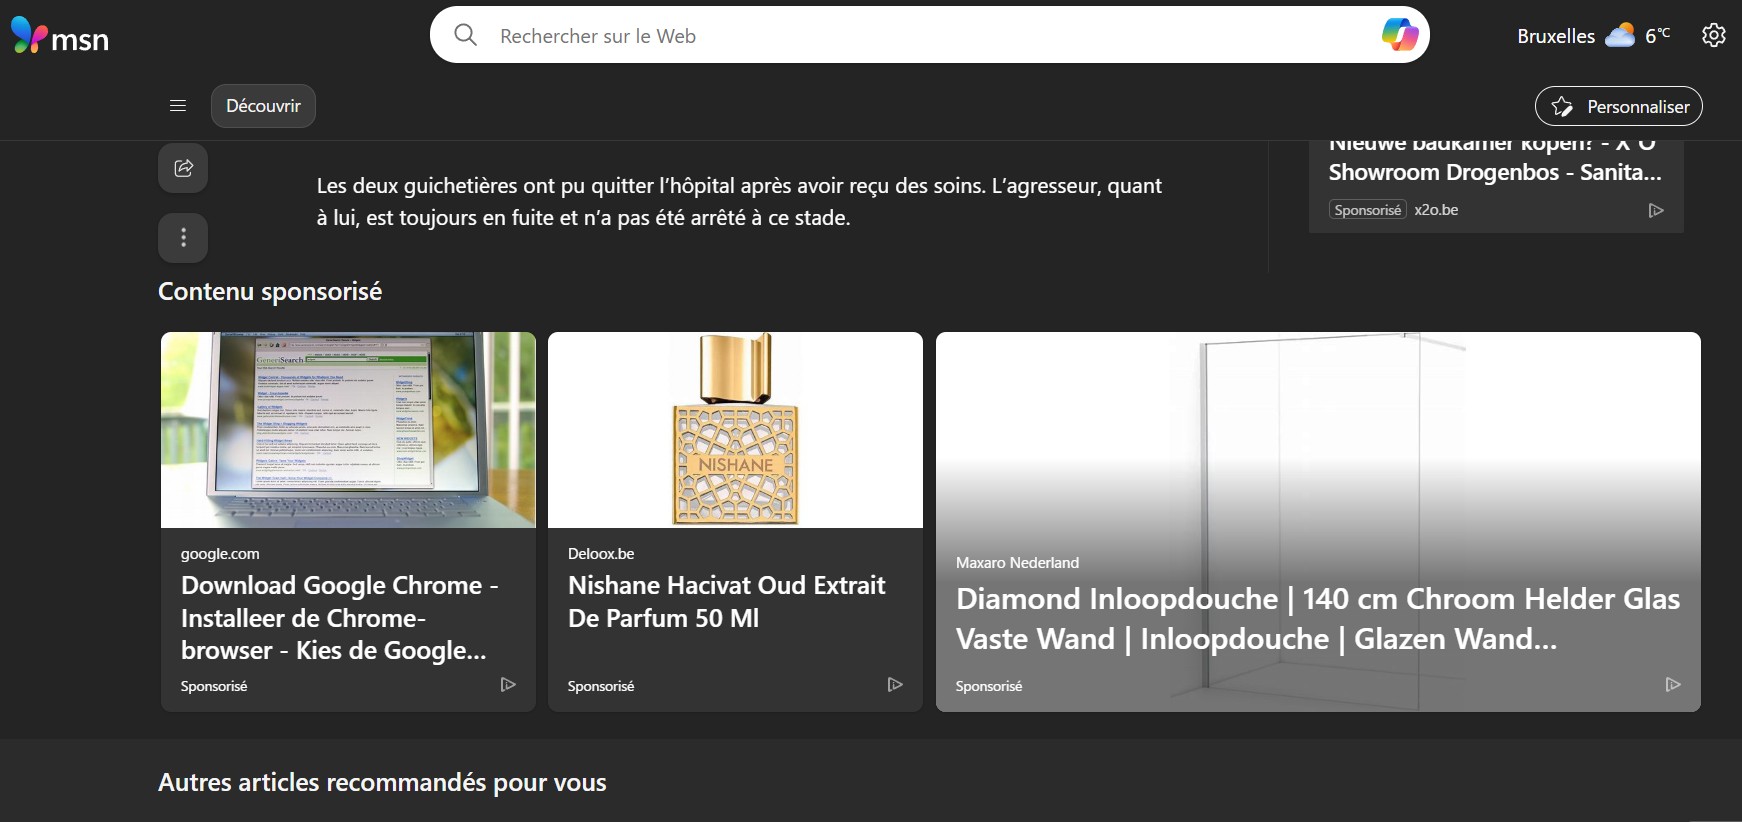Click Sponsorisé label on the Nishane card

pos(601,686)
